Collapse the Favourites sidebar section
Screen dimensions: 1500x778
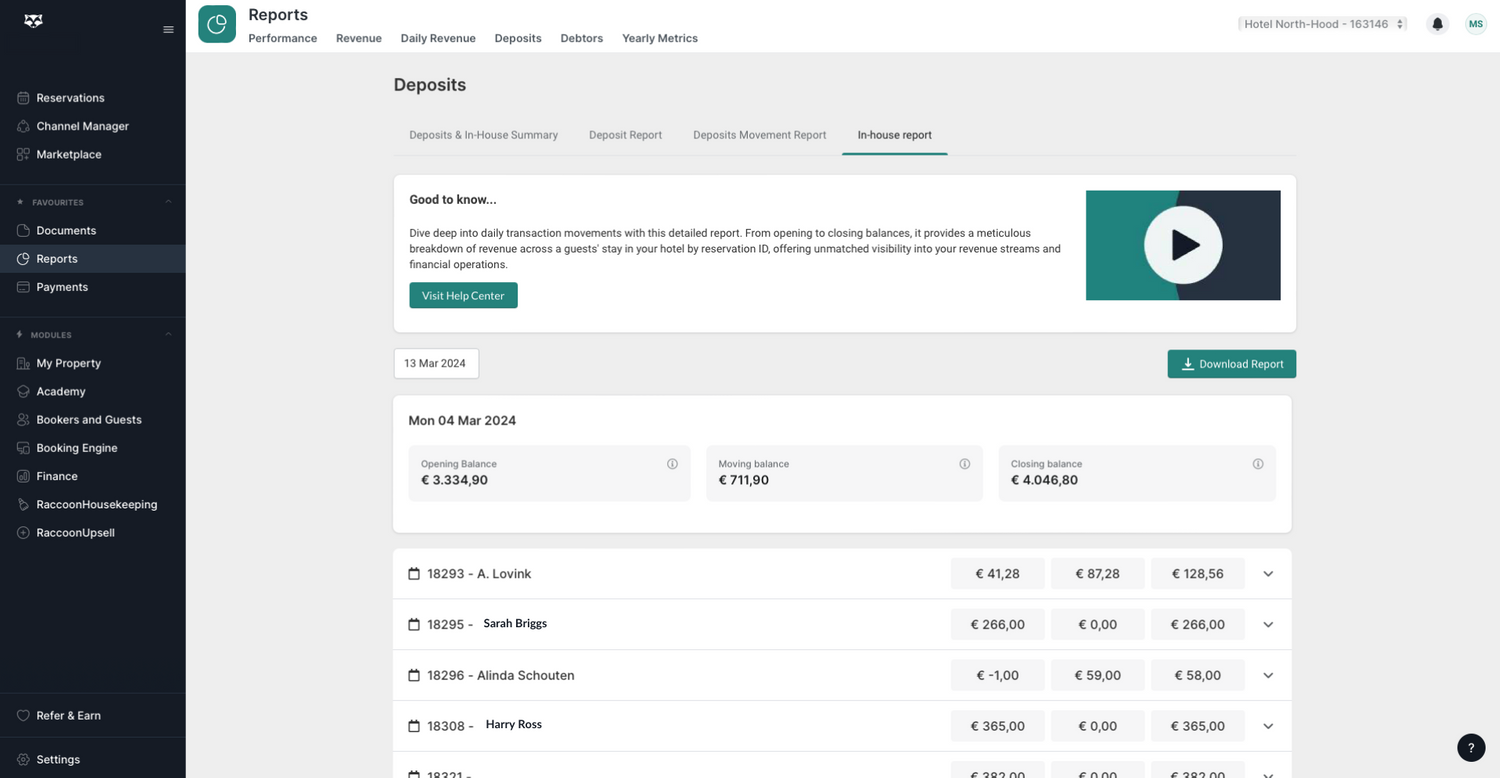click(168, 202)
